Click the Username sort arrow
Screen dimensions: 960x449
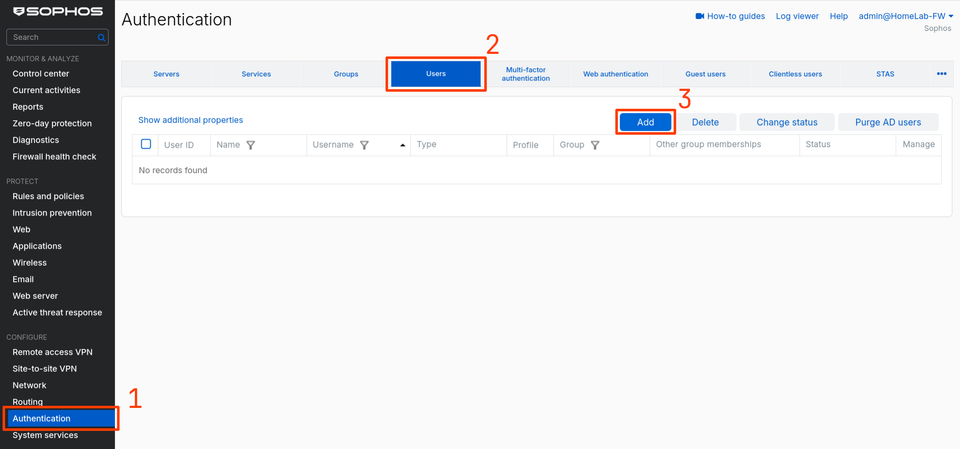point(402,145)
